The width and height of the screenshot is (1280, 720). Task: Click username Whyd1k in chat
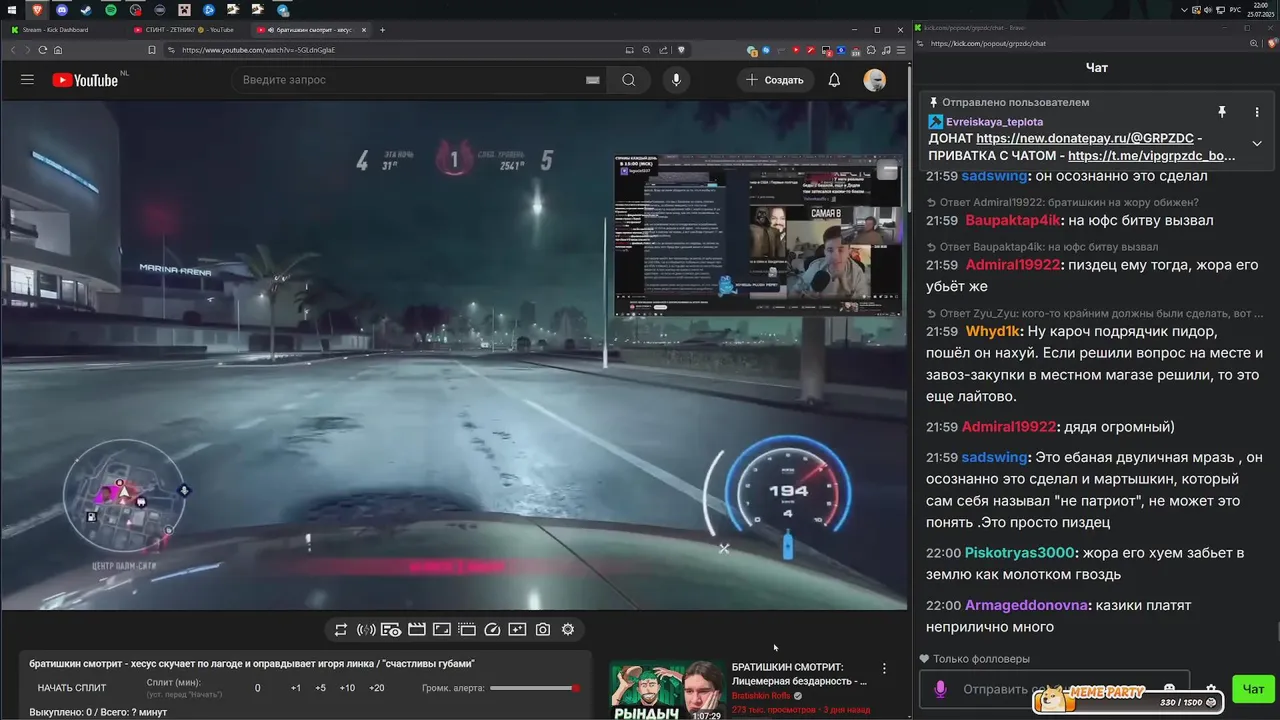[x=993, y=331]
